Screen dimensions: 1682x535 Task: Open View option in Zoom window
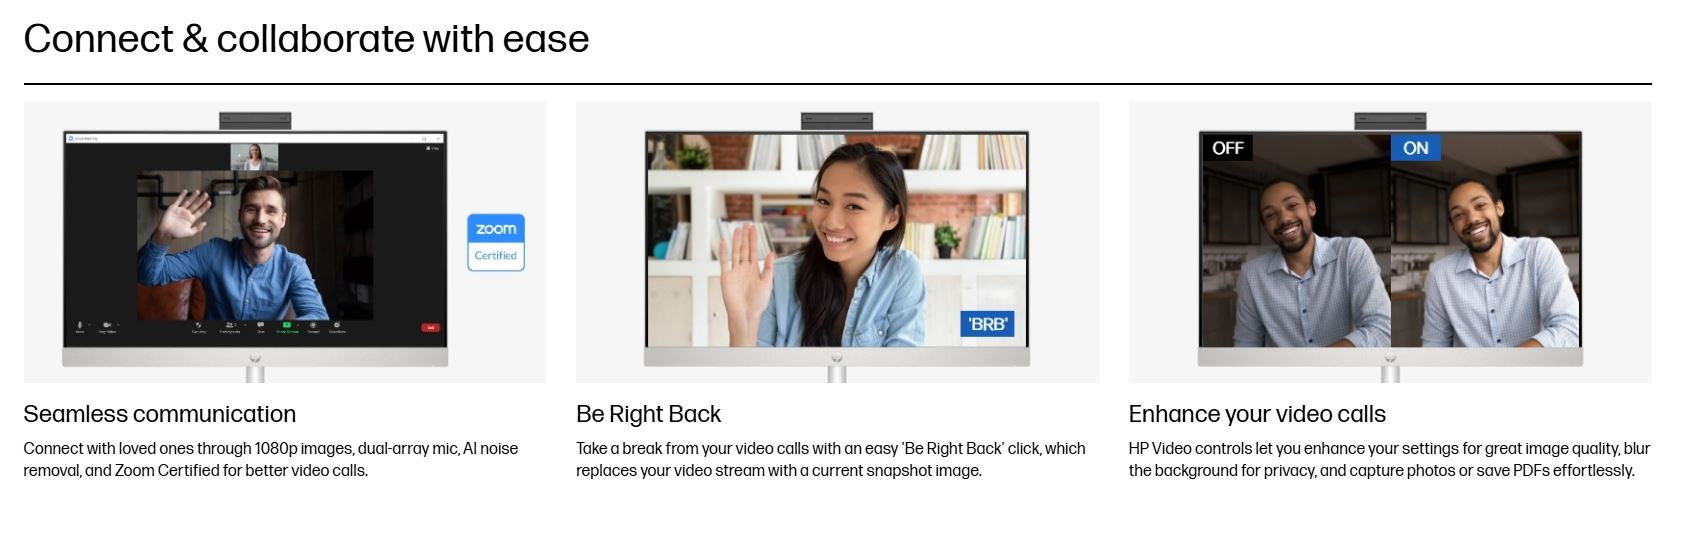click(433, 148)
